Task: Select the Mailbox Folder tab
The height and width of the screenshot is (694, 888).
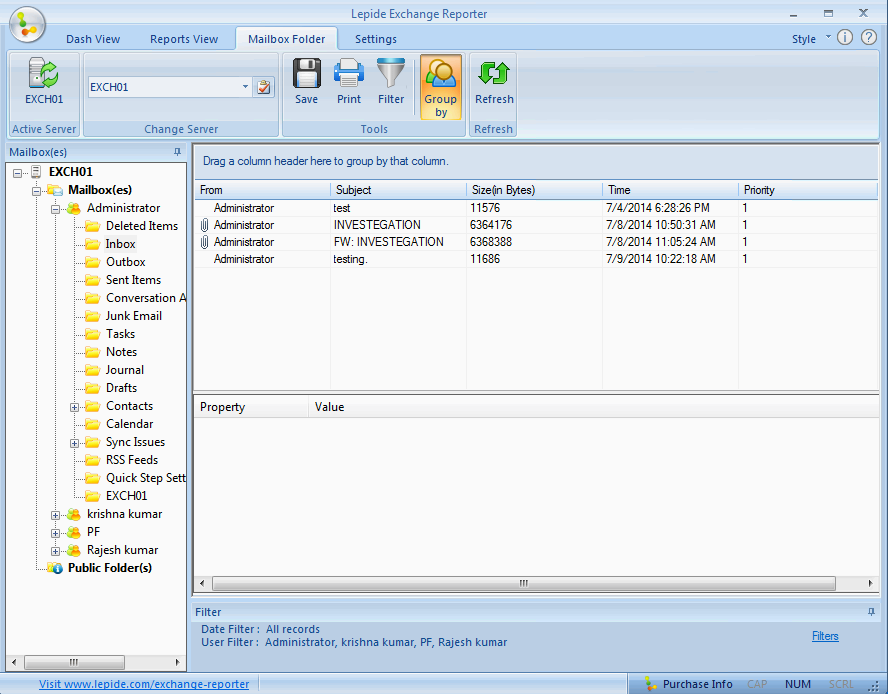Action: pyautogui.click(x=287, y=39)
